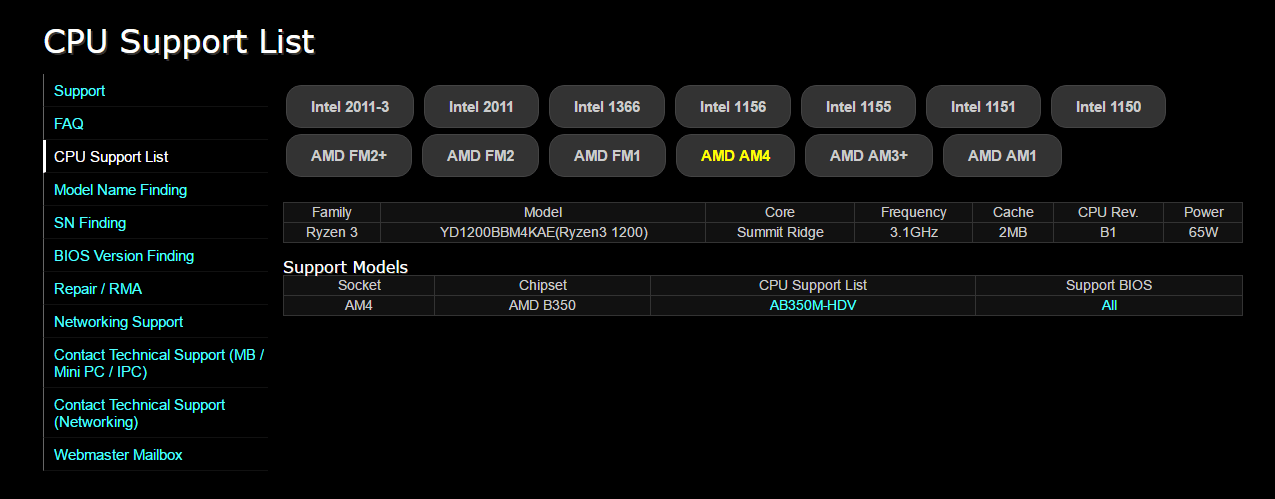Viewport: 1275px width, 499px height.
Task: Select the Intel 2011-3 socket button
Action: coord(349,106)
